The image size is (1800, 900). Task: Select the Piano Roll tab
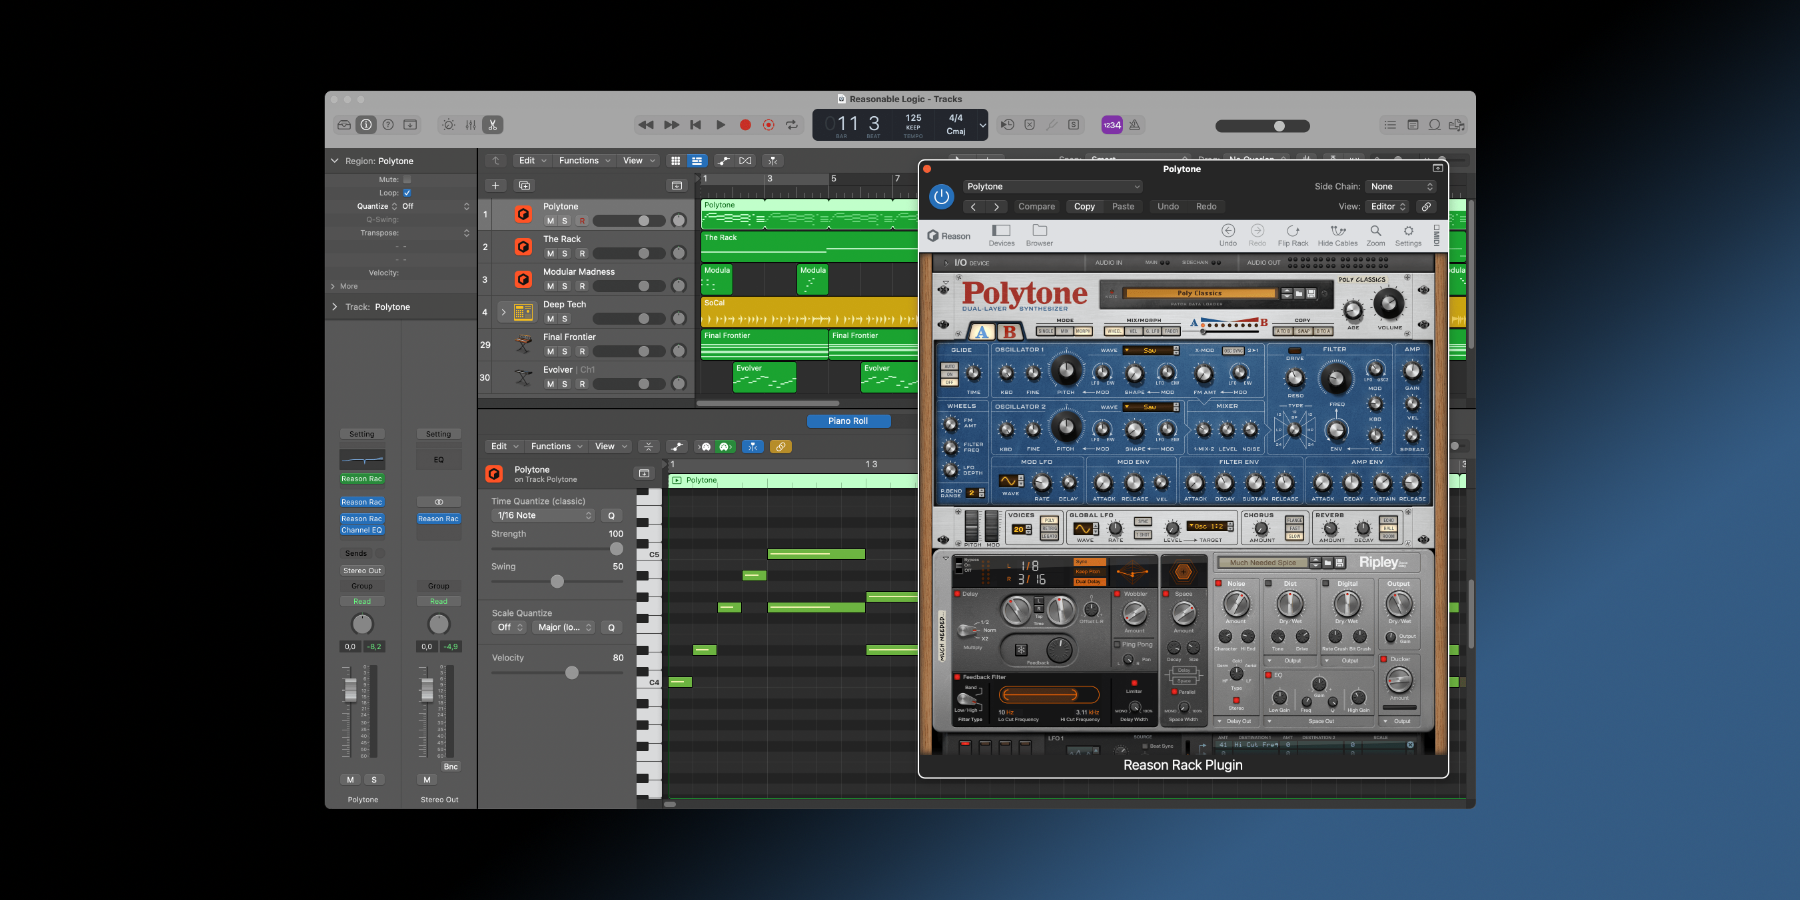pyautogui.click(x=847, y=421)
